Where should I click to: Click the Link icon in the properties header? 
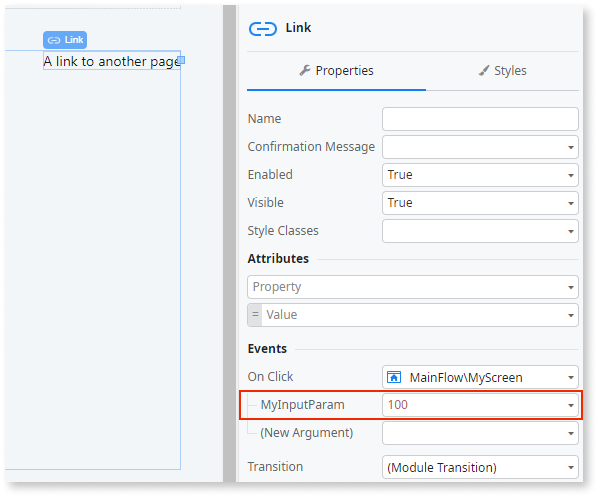point(262,29)
